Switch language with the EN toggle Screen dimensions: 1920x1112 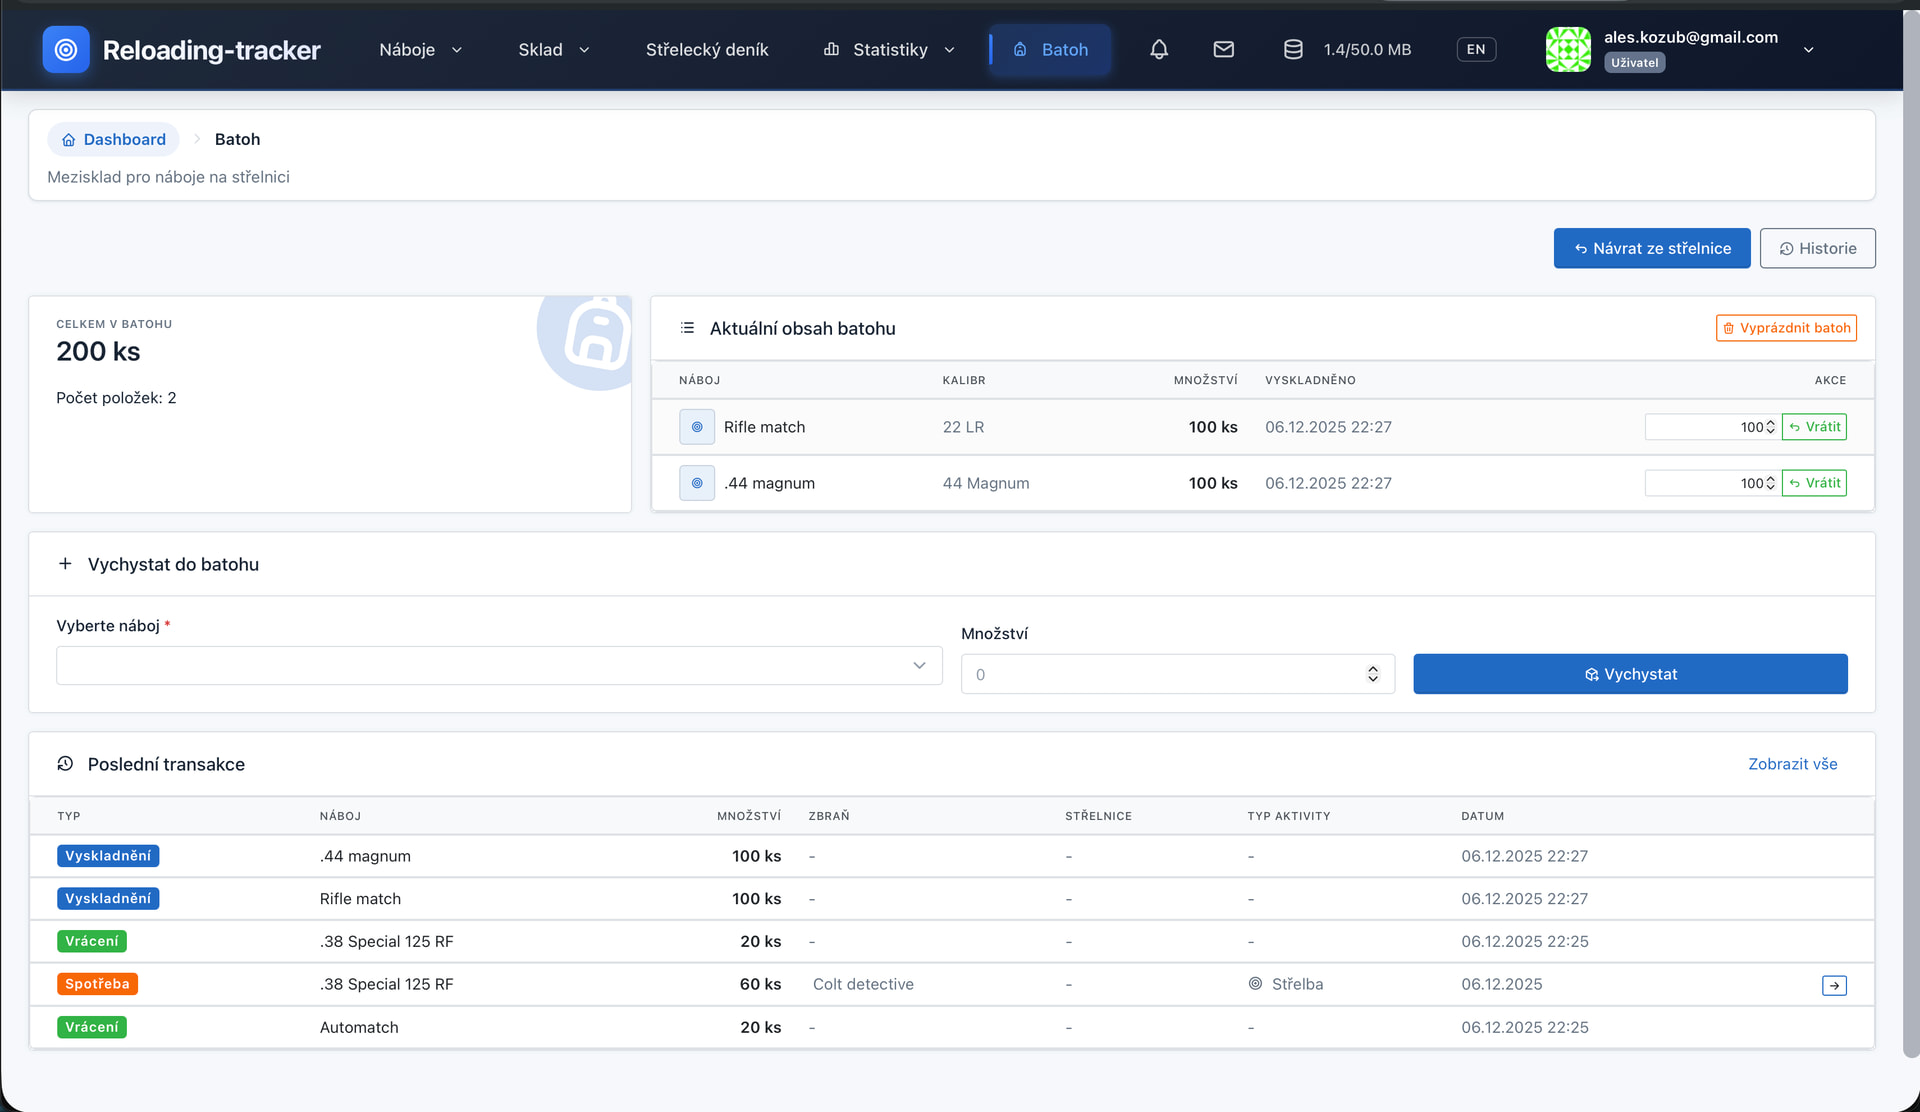point(1476,49)
